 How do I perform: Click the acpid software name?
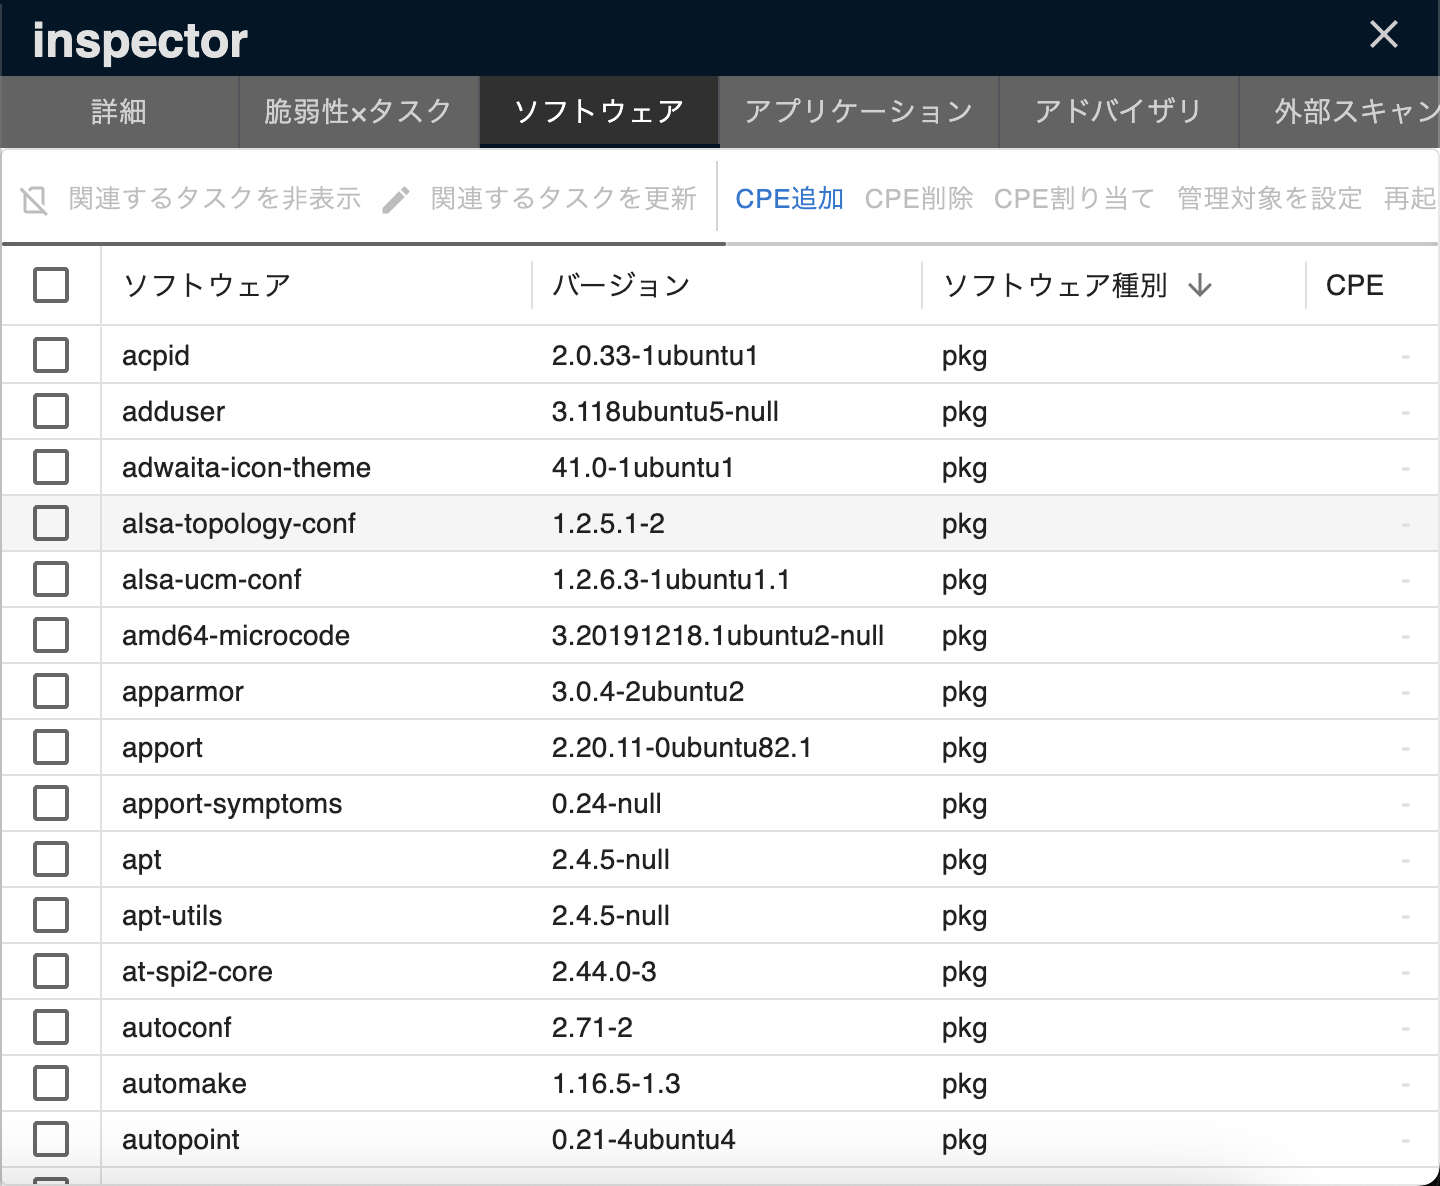click(156, 356)
